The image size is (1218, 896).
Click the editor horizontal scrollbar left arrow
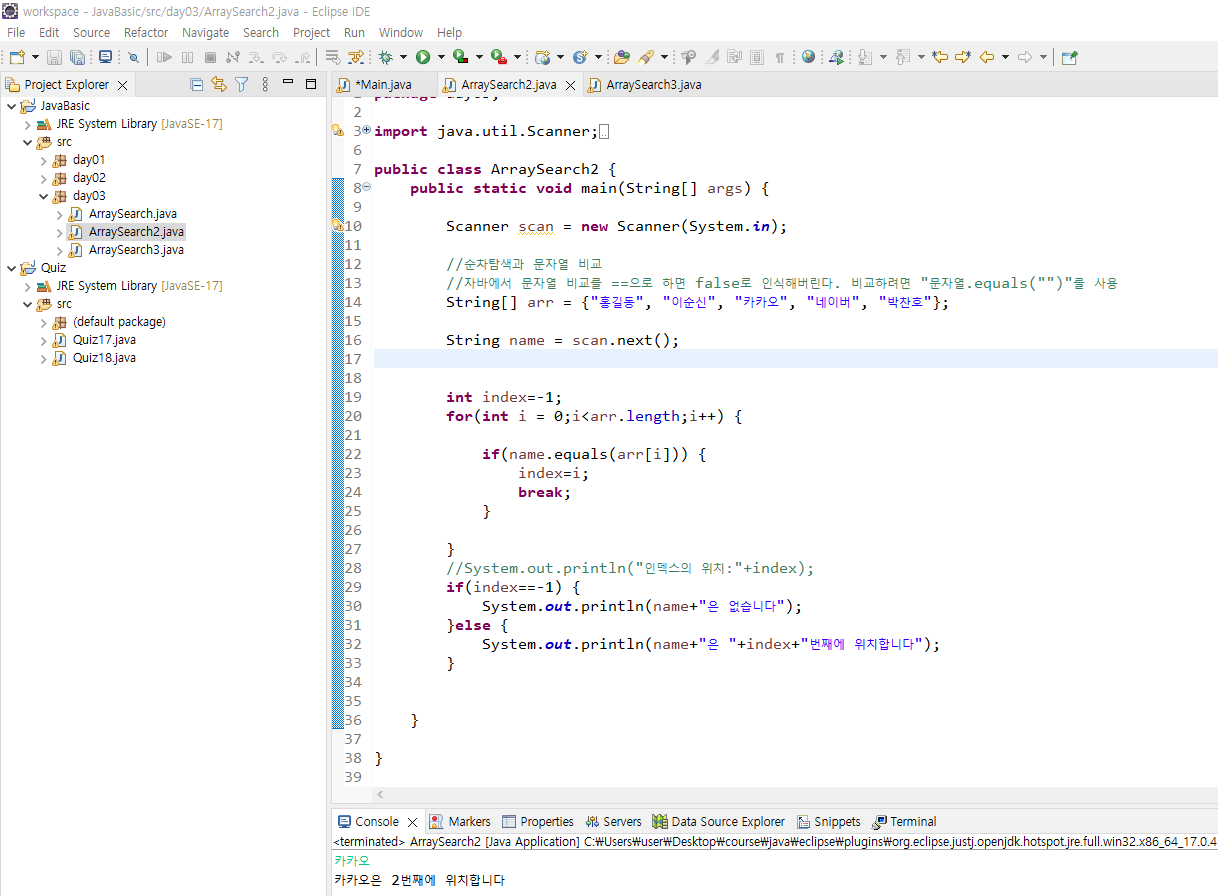[x=380, y=795]
